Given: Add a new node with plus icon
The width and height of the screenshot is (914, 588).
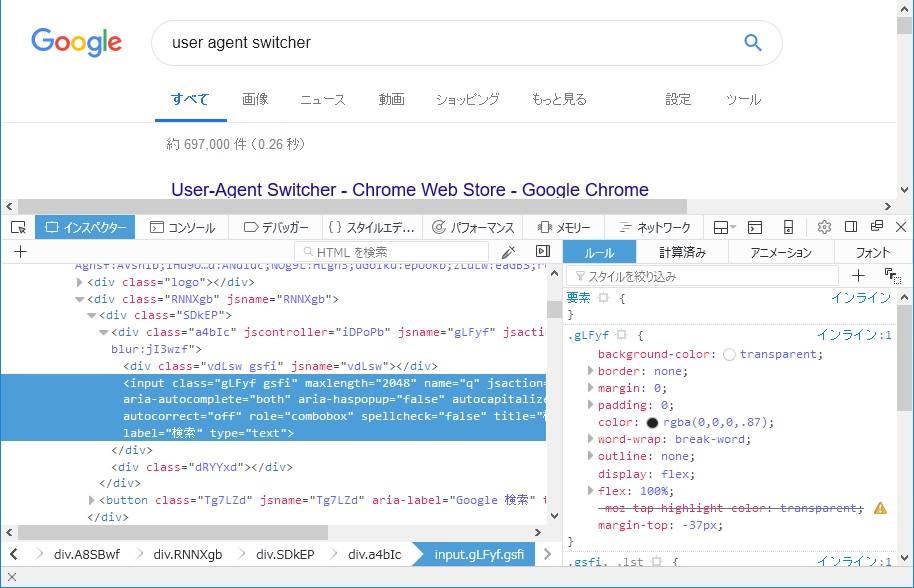Looking at the screenshot, I should (x=20, y=252).
